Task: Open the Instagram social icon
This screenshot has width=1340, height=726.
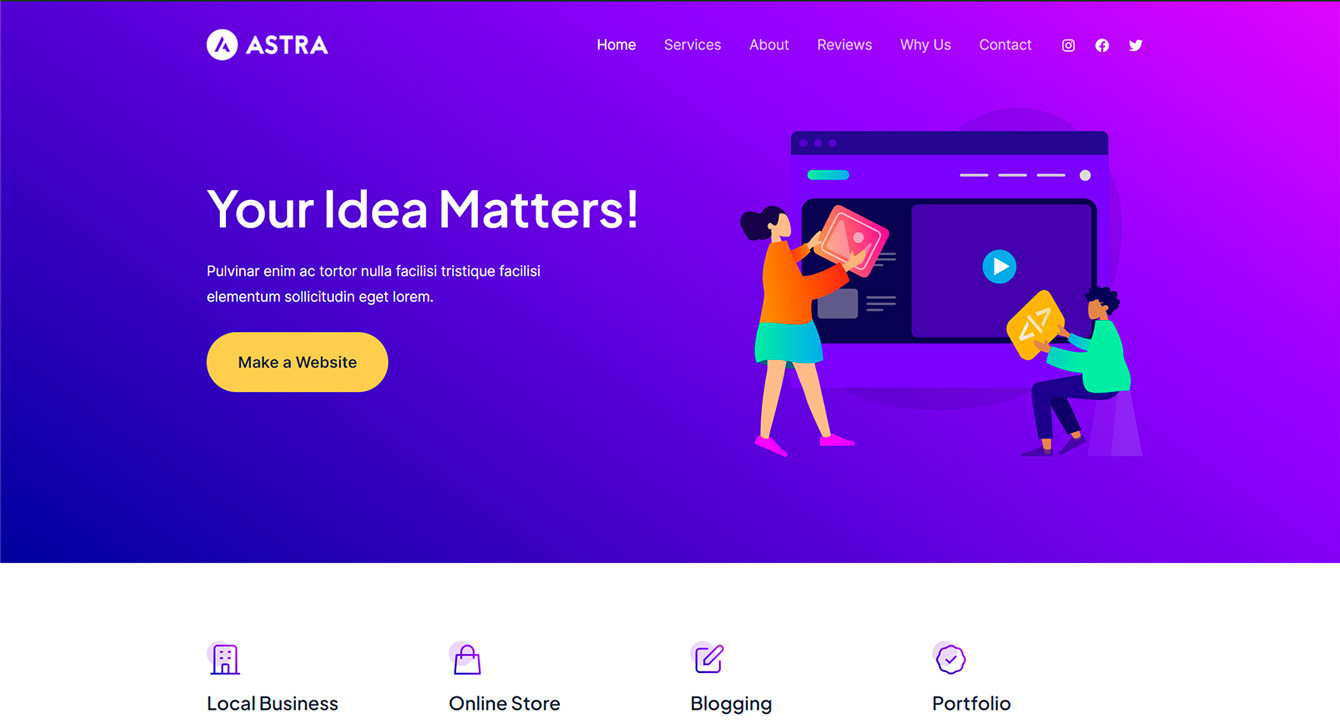Action: click(x=1068, y=45)
